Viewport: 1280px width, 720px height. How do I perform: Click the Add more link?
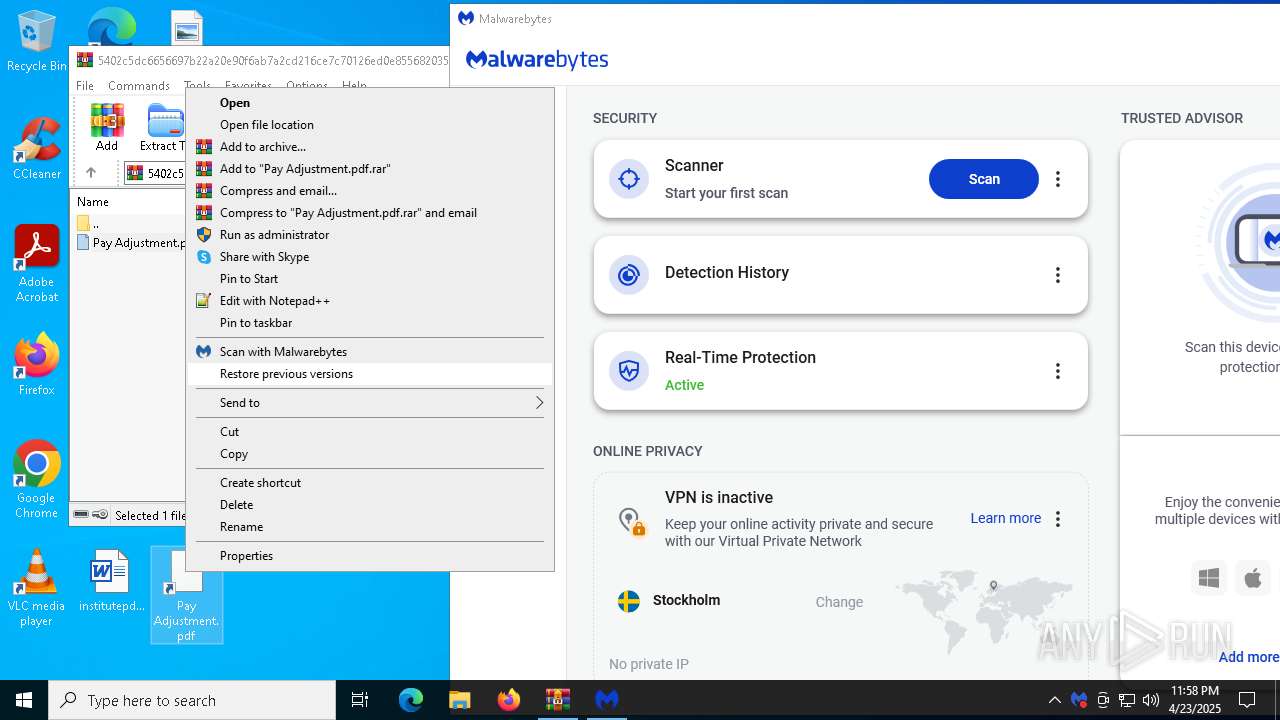click(x=1249, y=657)
